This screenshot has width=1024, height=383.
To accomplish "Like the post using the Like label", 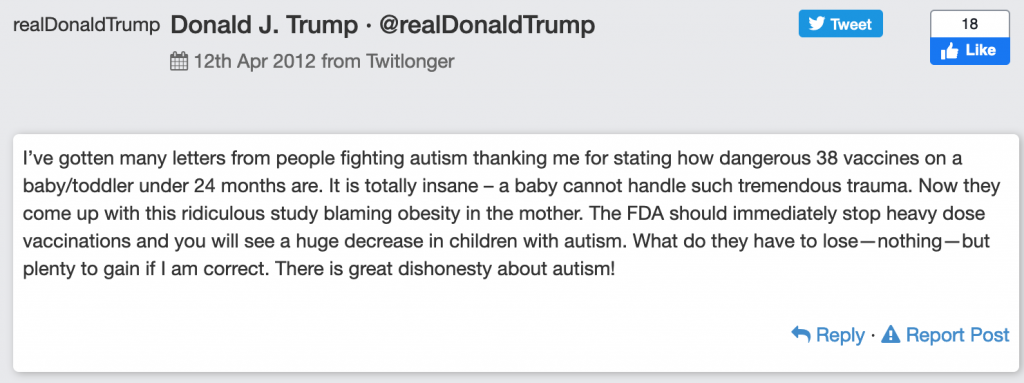I will point(980,50).
